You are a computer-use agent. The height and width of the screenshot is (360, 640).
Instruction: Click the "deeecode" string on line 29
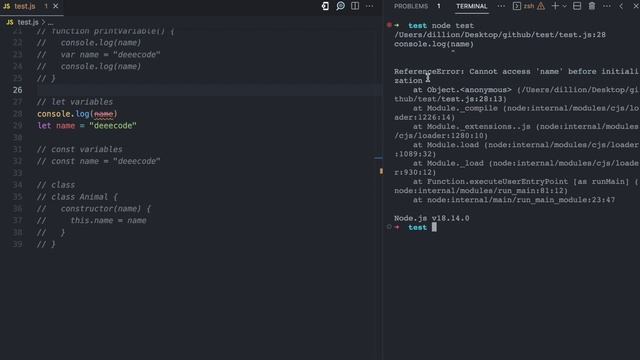[x=113, y=126]
